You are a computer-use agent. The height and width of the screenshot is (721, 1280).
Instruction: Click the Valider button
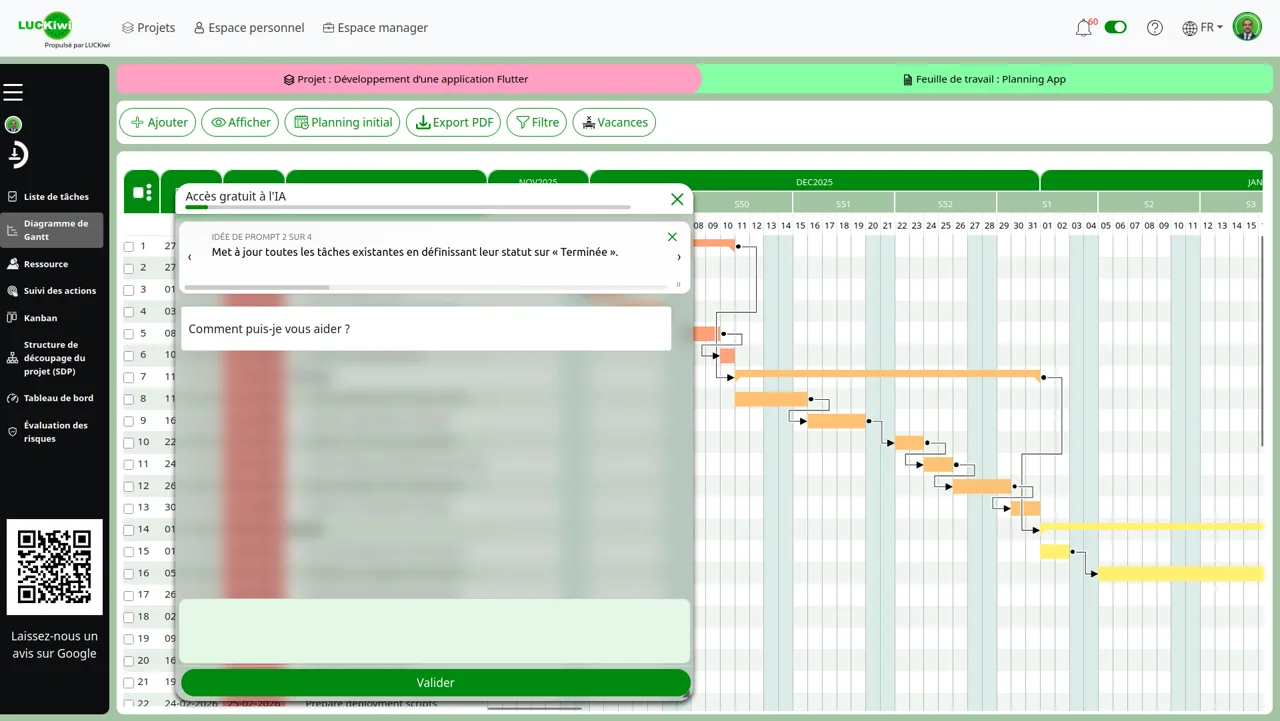coord(435,683)
